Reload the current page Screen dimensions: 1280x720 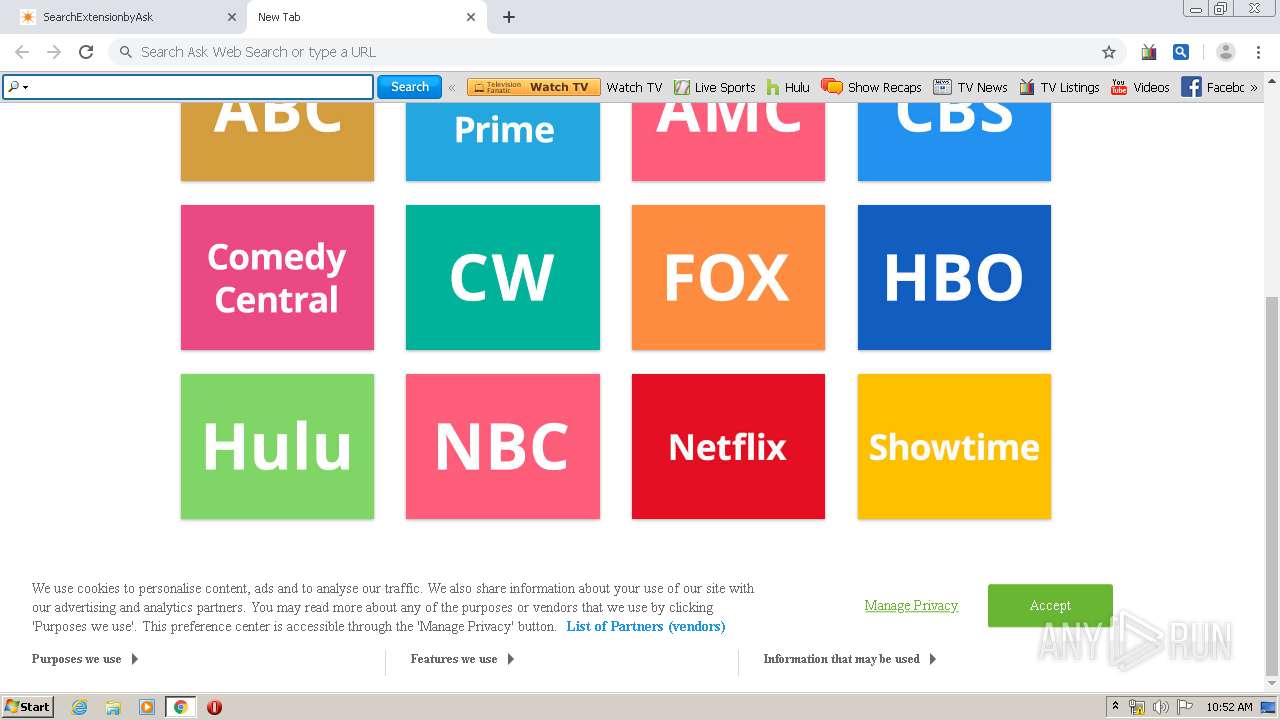coord(86,52)
